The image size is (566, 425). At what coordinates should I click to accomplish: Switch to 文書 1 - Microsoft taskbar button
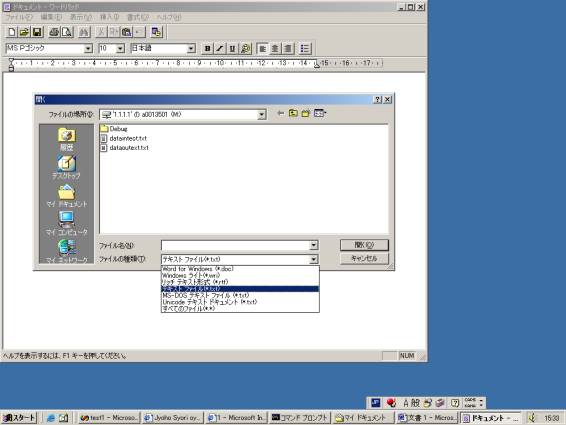(427, 418)
